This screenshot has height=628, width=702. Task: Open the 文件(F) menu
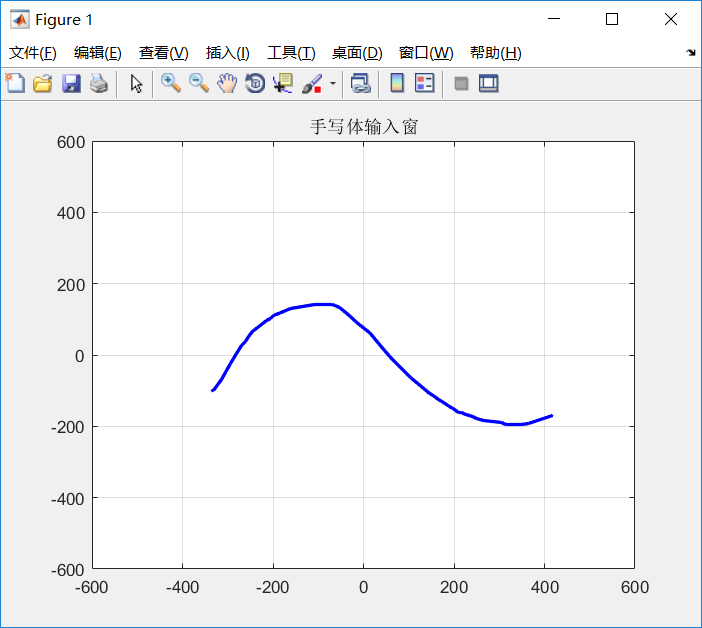click(x=33, y=53)
